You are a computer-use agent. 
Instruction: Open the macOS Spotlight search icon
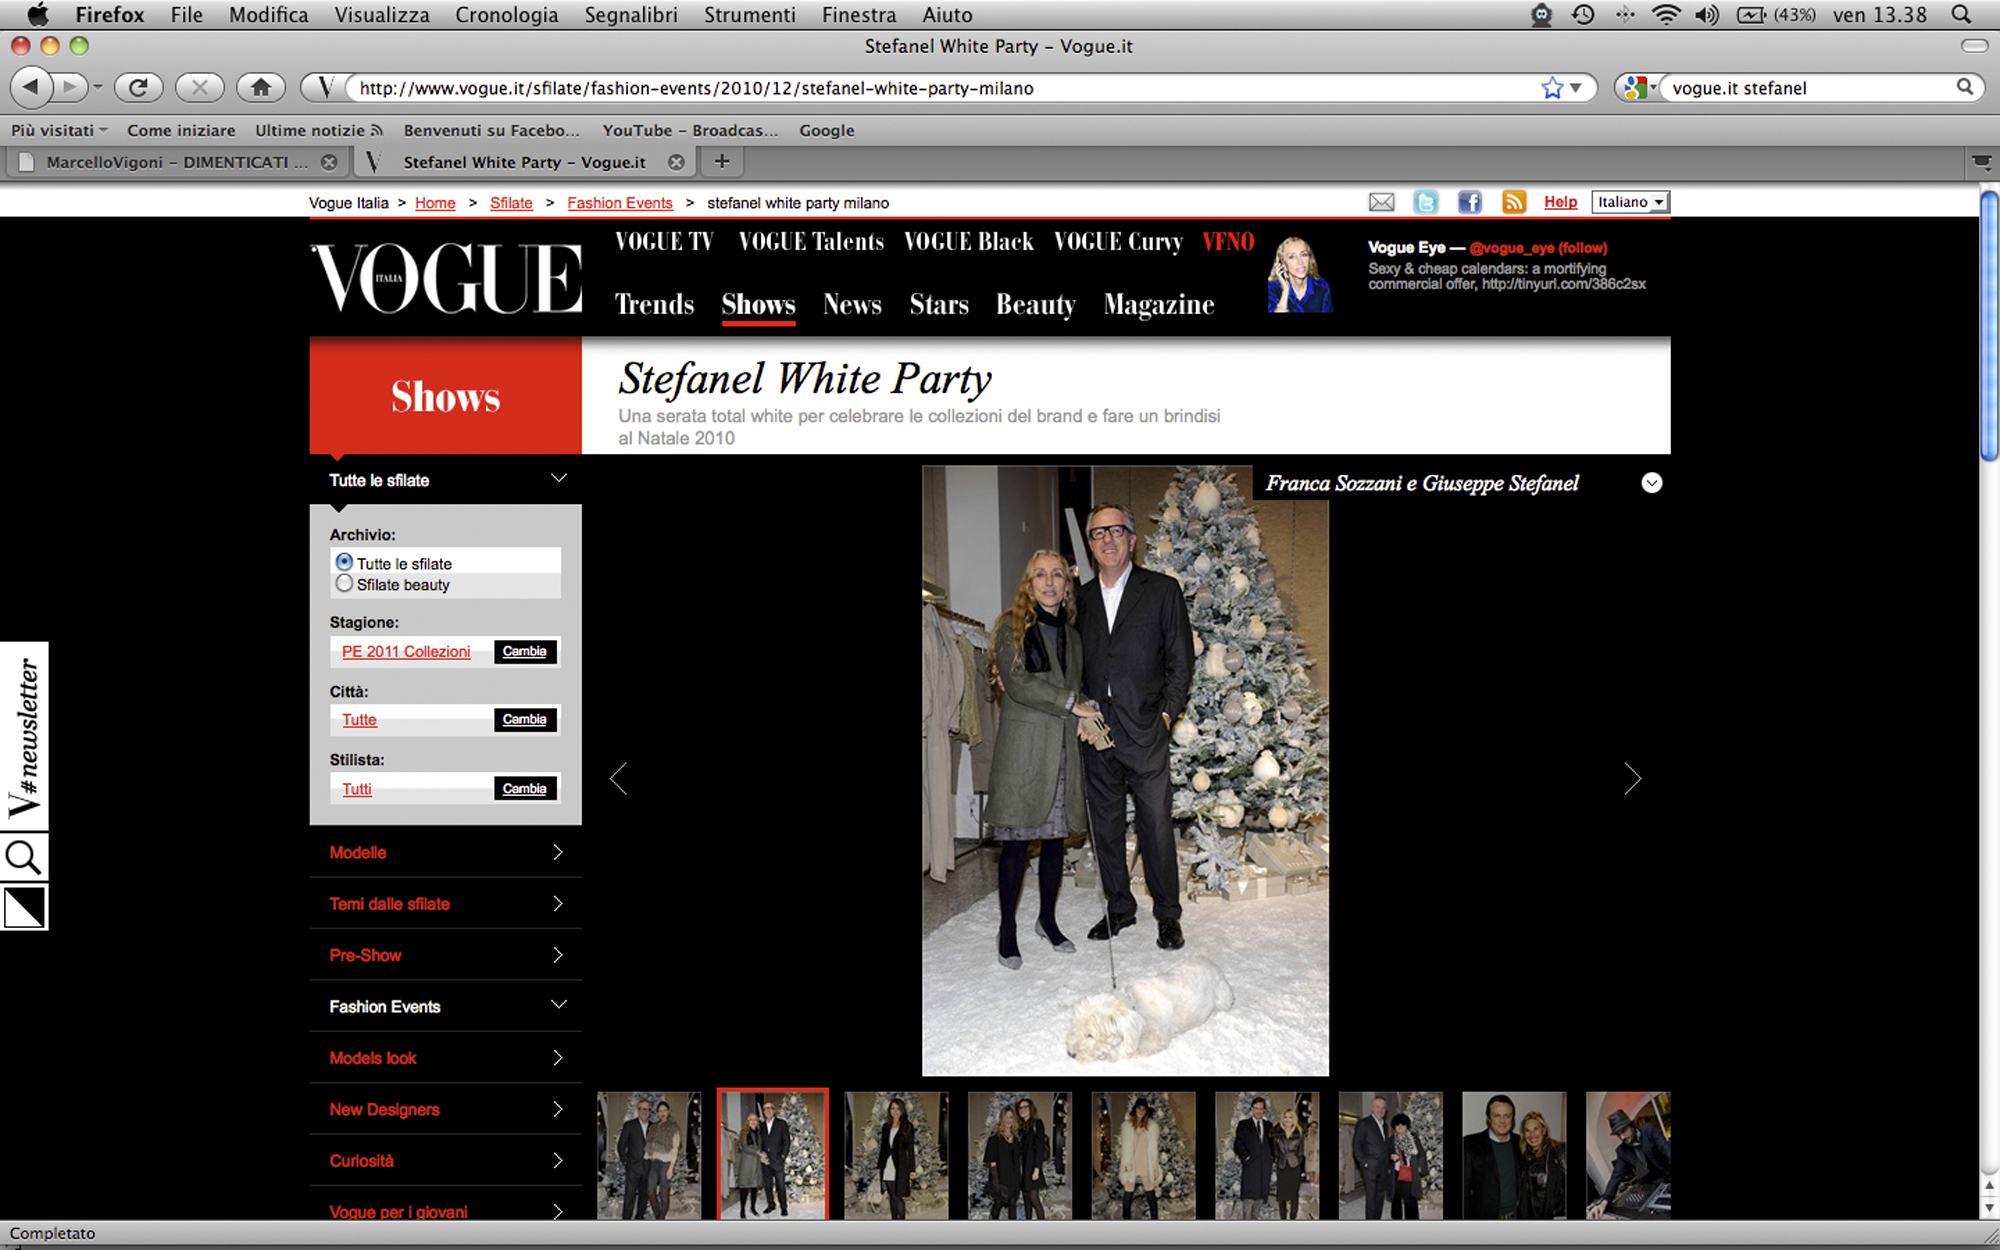(1961, 15)
